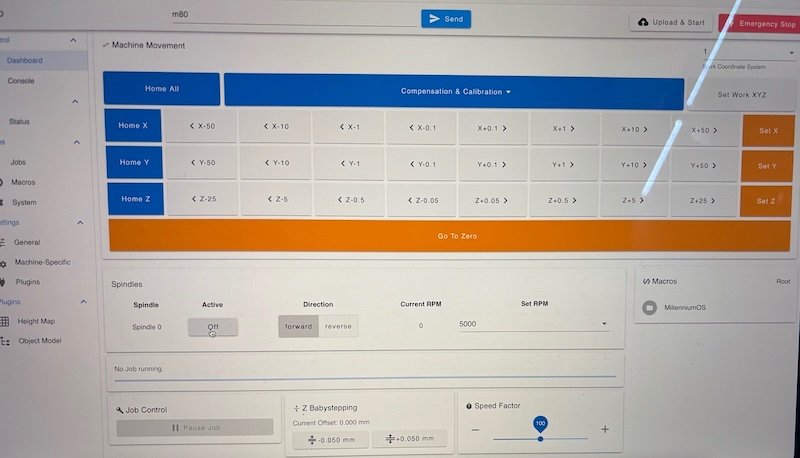Select reverse spindle direction

pos(338,326)
